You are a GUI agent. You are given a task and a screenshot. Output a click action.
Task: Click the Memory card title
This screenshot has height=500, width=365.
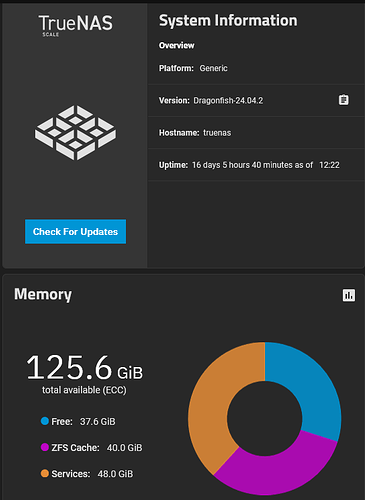click(43, 295)
